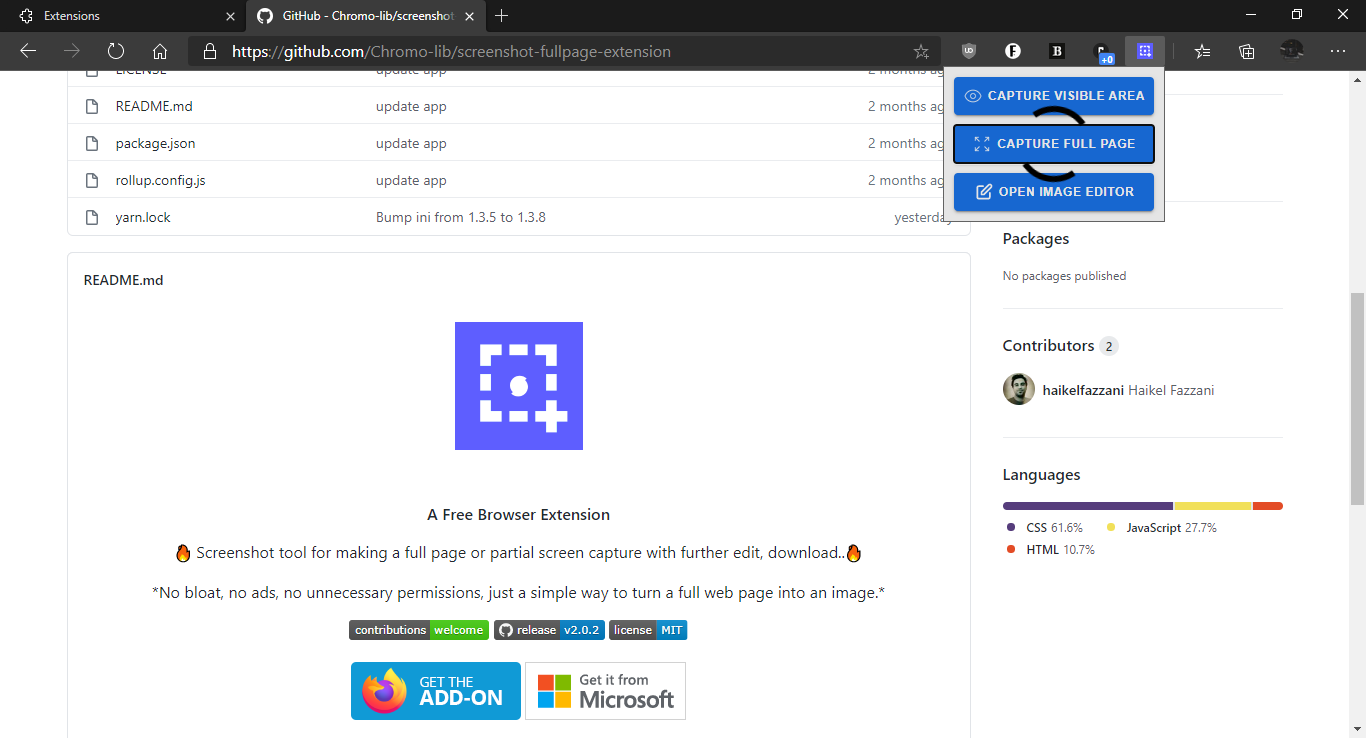Click the file icon next to README.md

(92, 106)
